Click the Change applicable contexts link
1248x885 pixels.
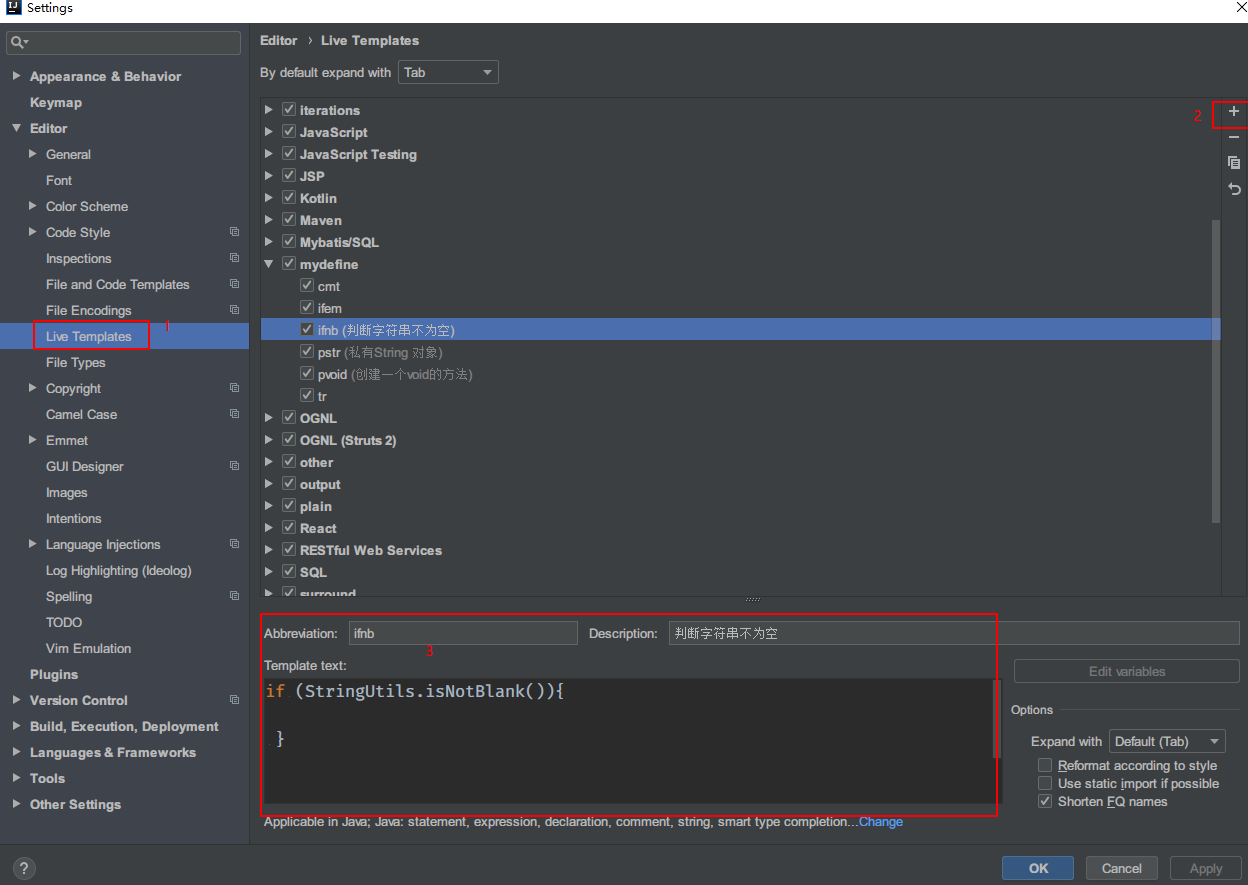881,822
